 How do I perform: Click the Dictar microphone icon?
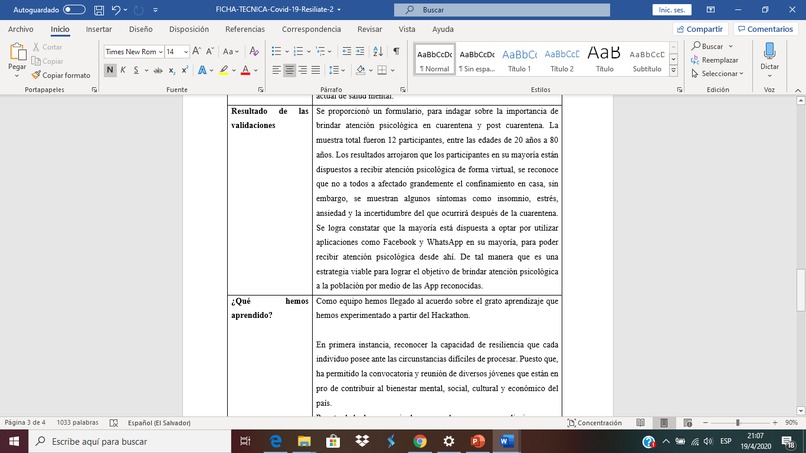coord(769,51)
